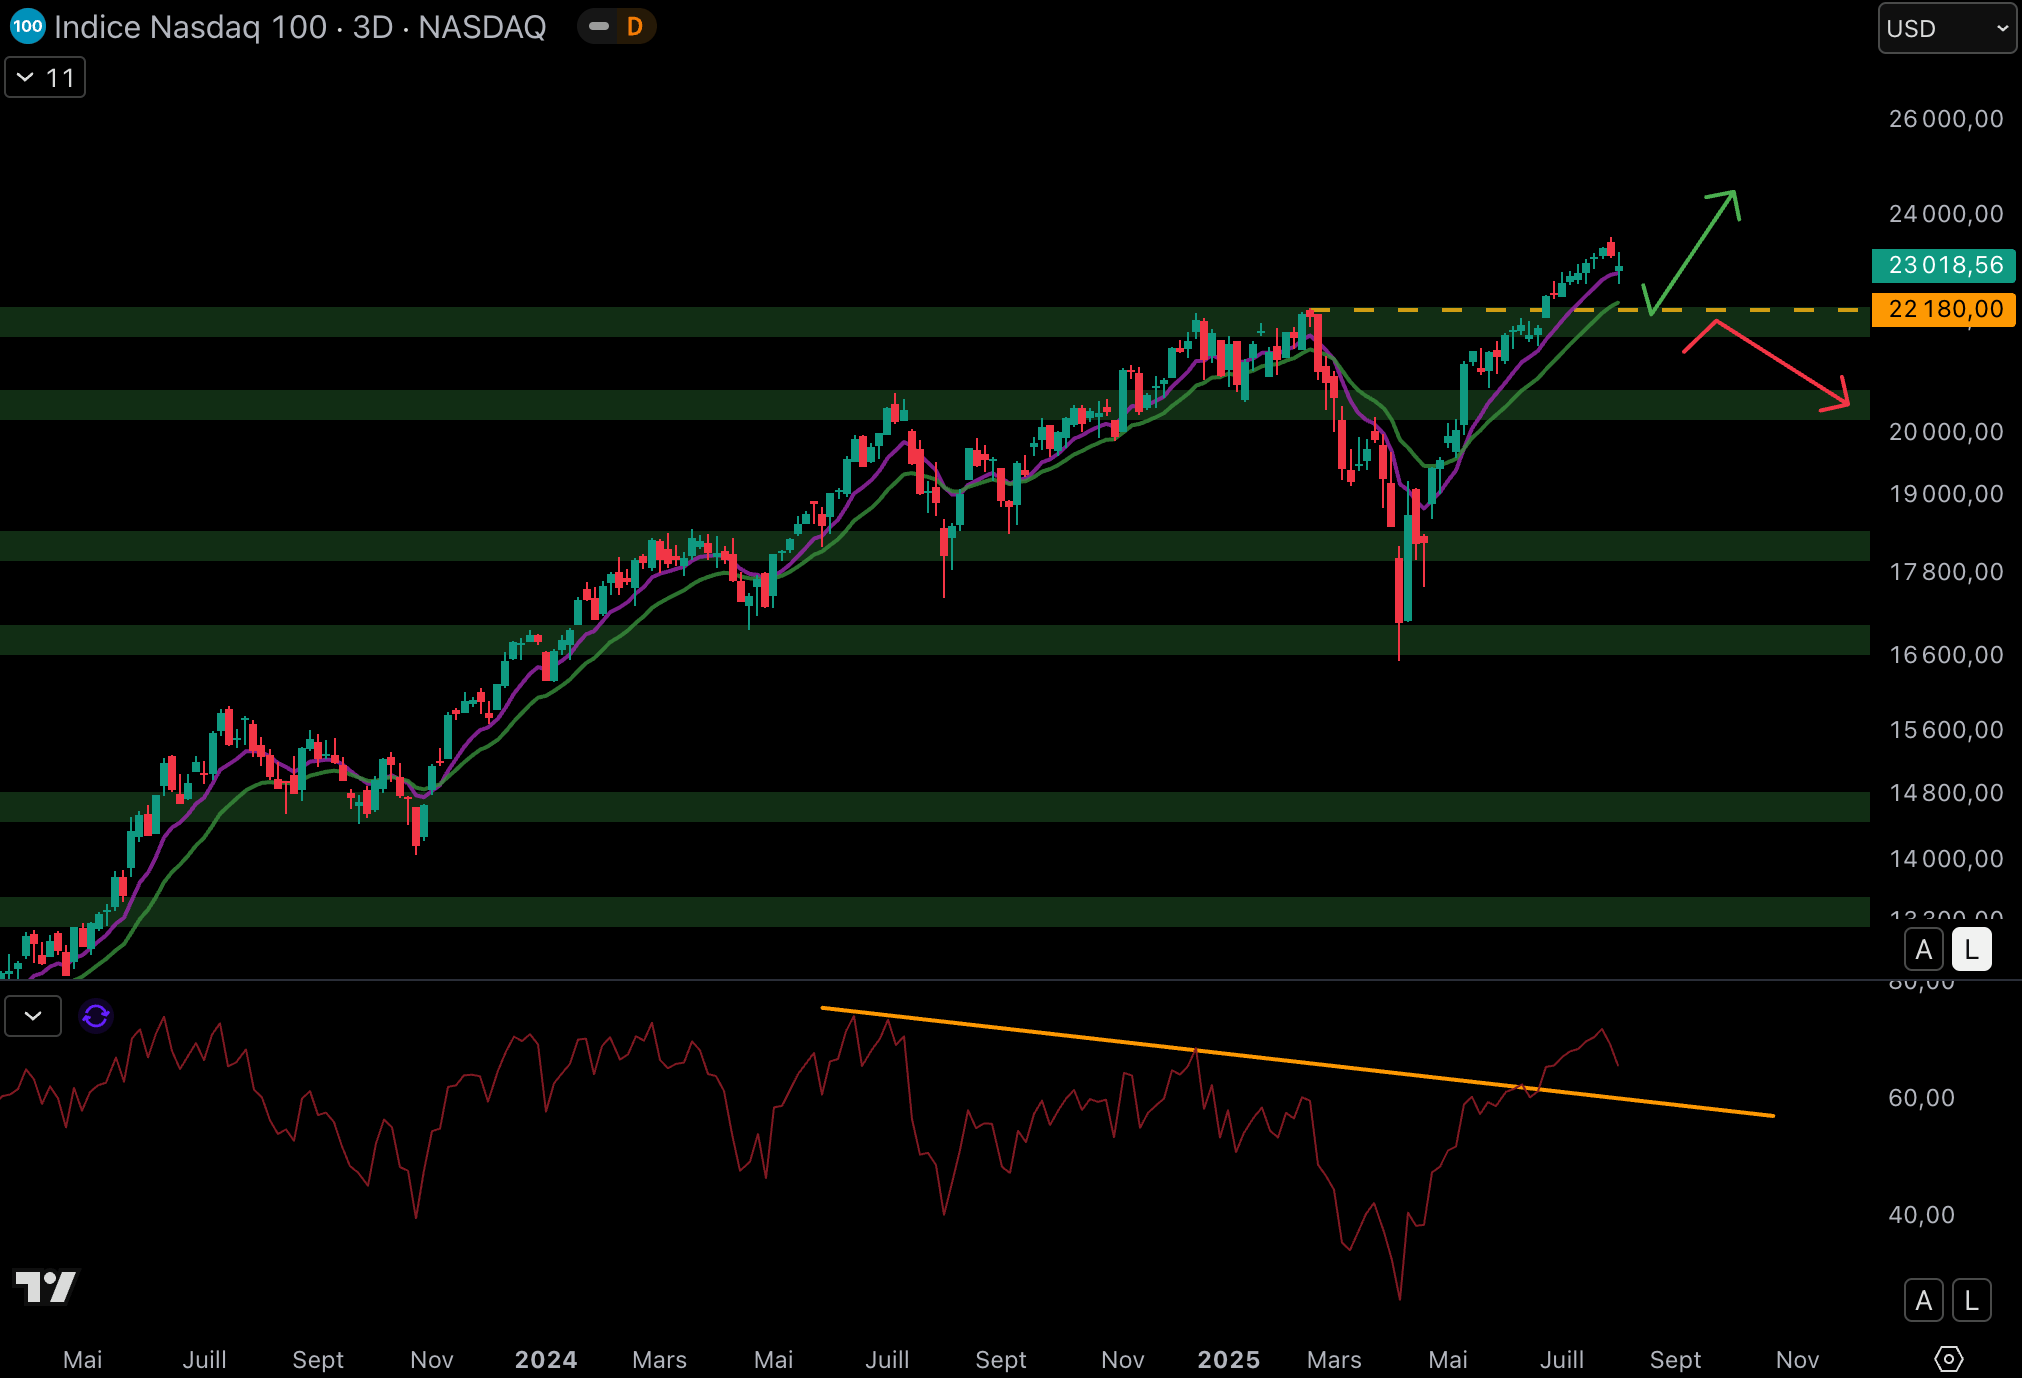Toggle auto scale A on price pane
The width and height of the screenshot is (2022, 1378).
tap(1923, 949)
